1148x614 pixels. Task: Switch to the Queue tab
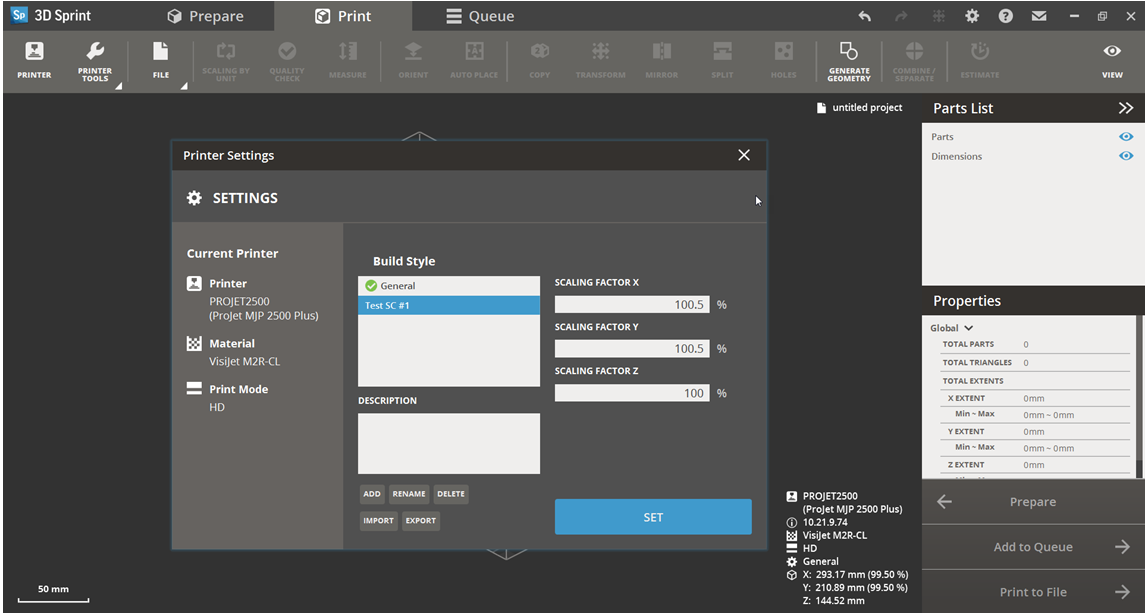click(x=480, y=16)
